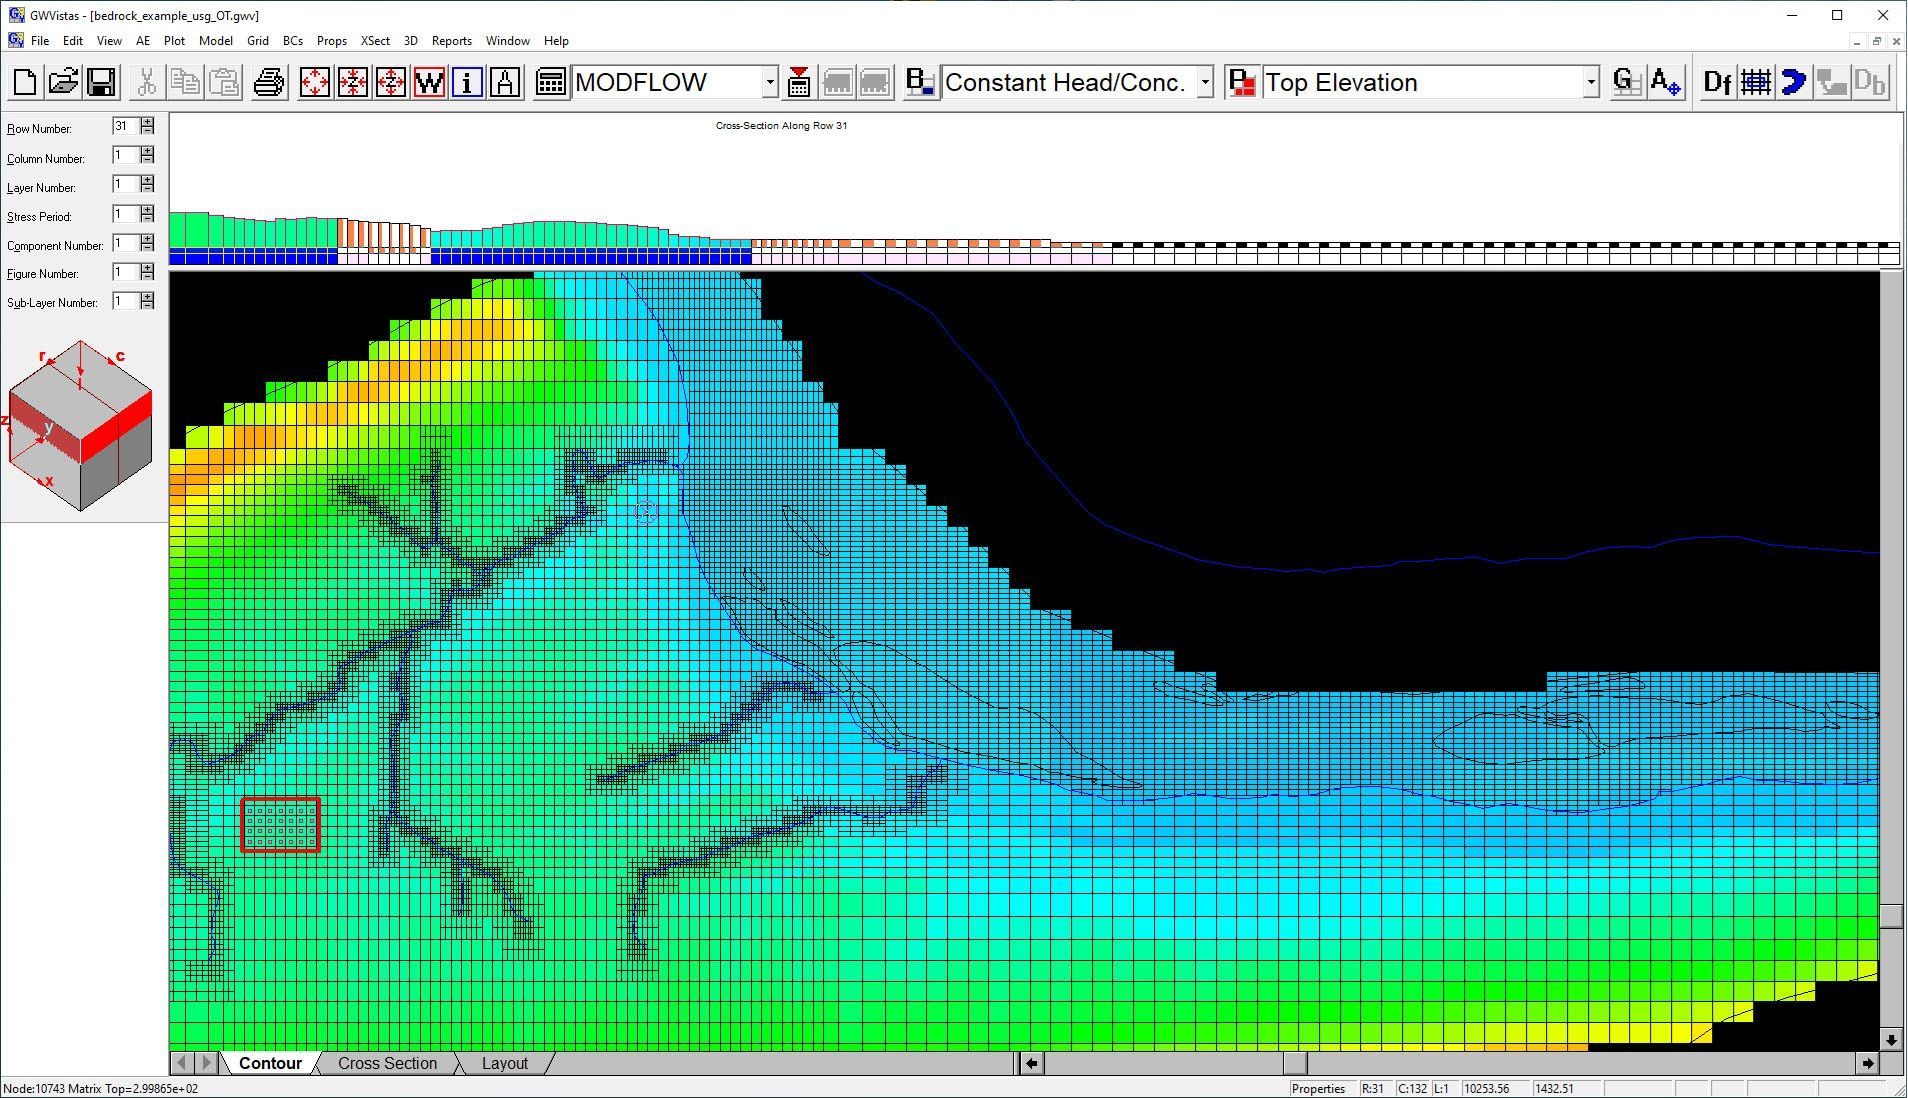
Task: Click the Row Number input field
Action: pos(125,126)
